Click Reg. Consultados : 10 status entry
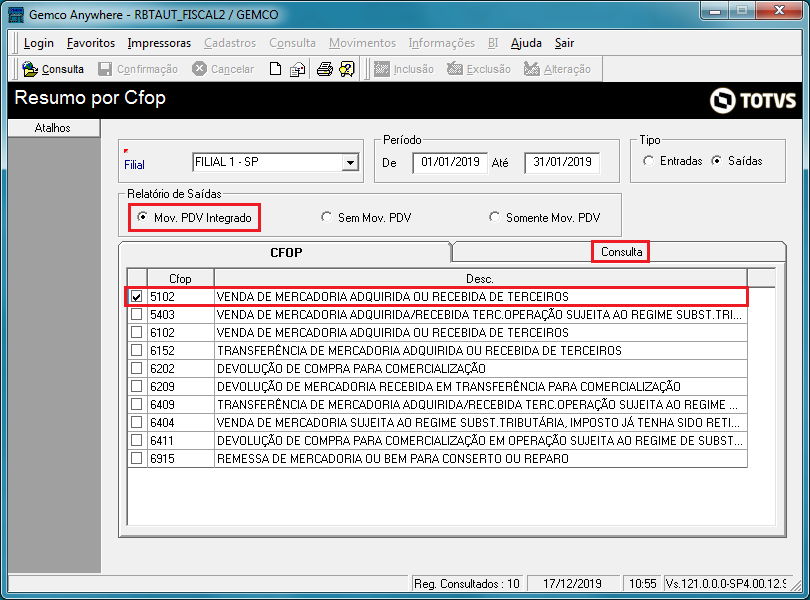Viewport: 810px width, 600px height. coord(466,583)
